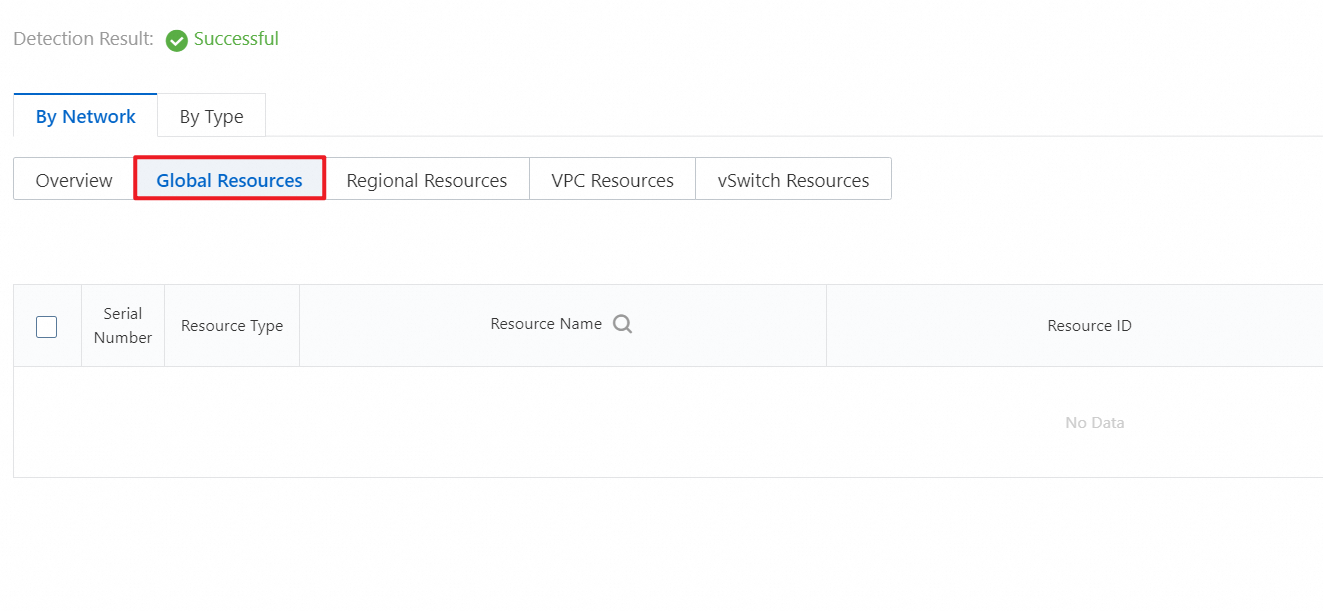Click the Successful status text
The height and width of the screenshot is (611, 1323).
tap(236, 39)
